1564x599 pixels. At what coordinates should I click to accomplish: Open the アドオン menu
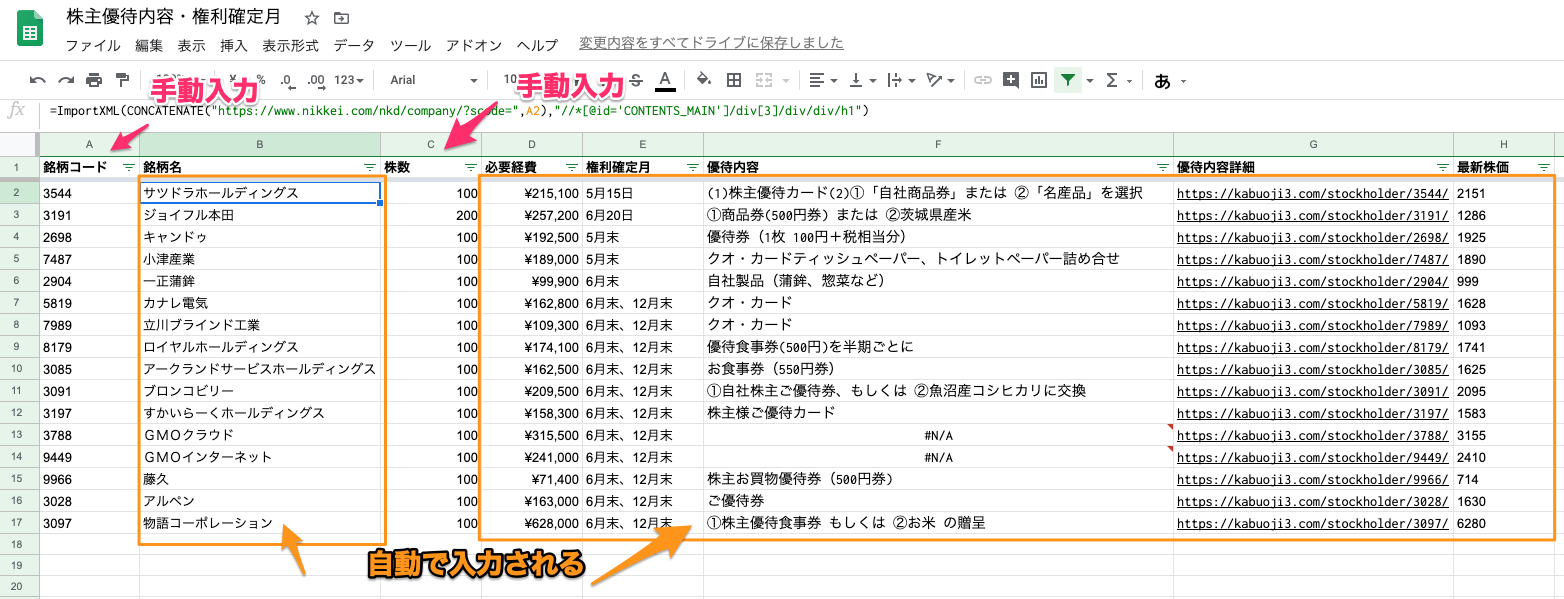(x=474, y=45)
